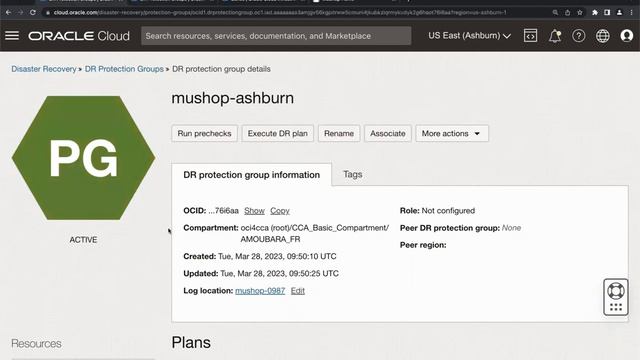Open the user profile avatar icon
Image resolution: width=640 pixels, height=360 pixels.
[x=627, y=36]
